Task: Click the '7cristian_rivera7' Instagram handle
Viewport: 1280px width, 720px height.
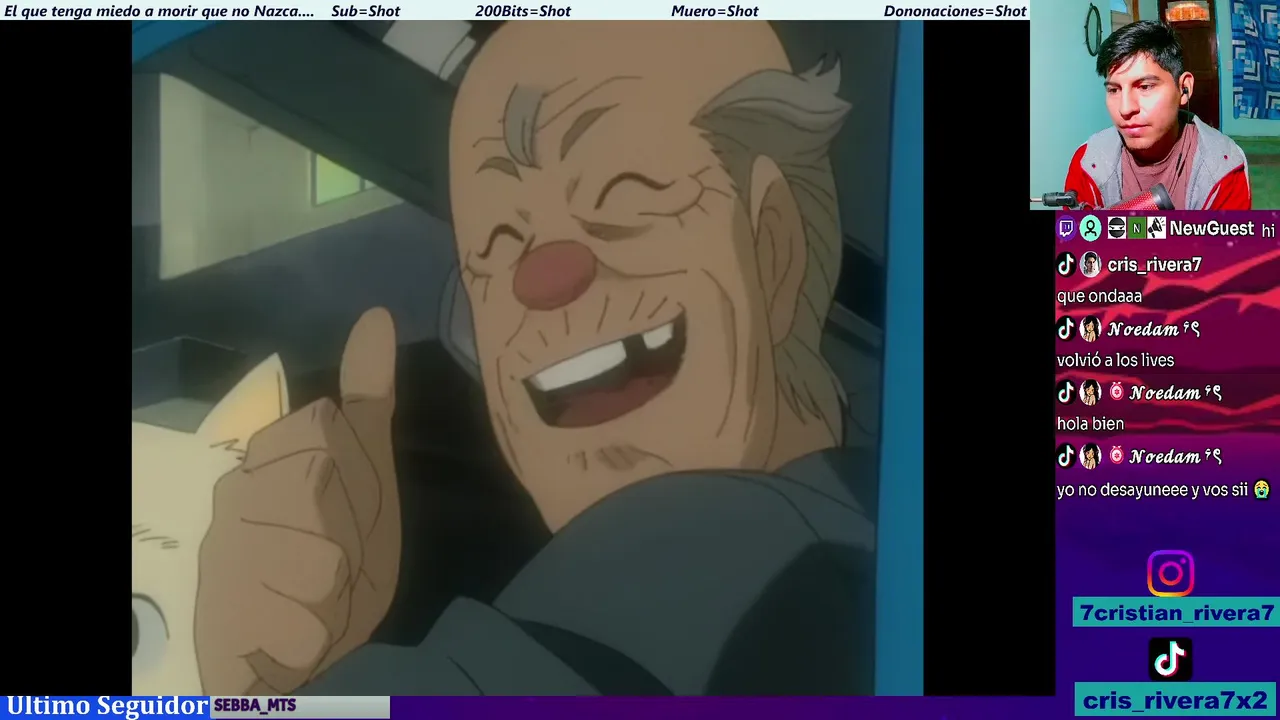Action: [1176, 613]
